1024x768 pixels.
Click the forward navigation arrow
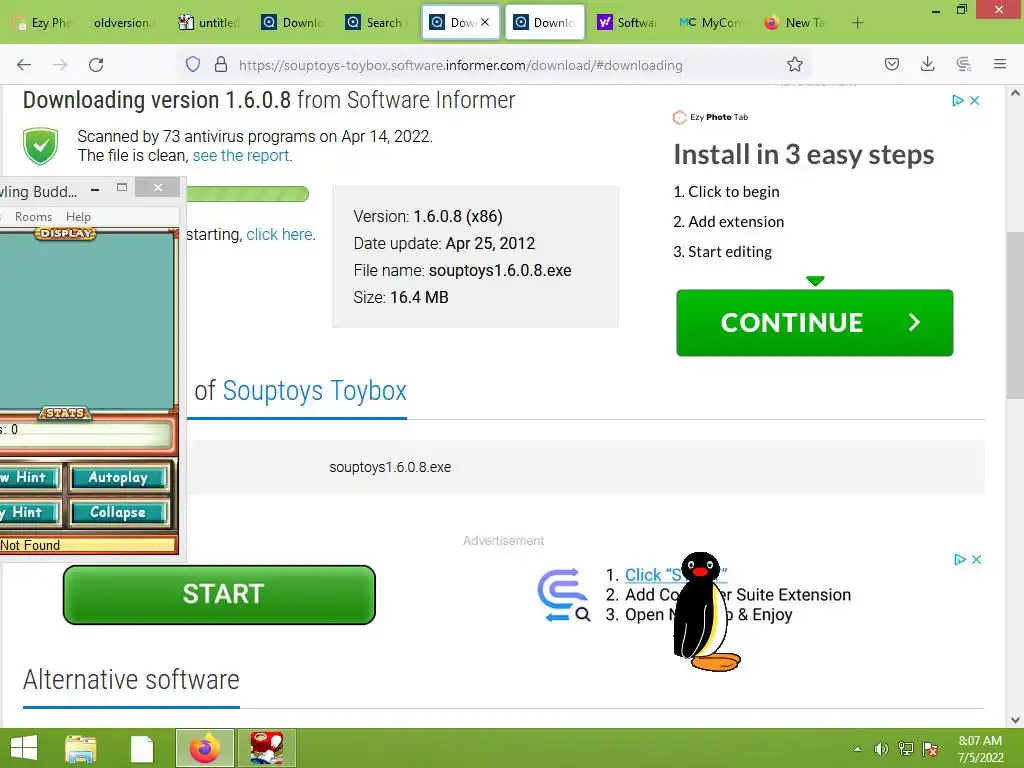point(60,65)
